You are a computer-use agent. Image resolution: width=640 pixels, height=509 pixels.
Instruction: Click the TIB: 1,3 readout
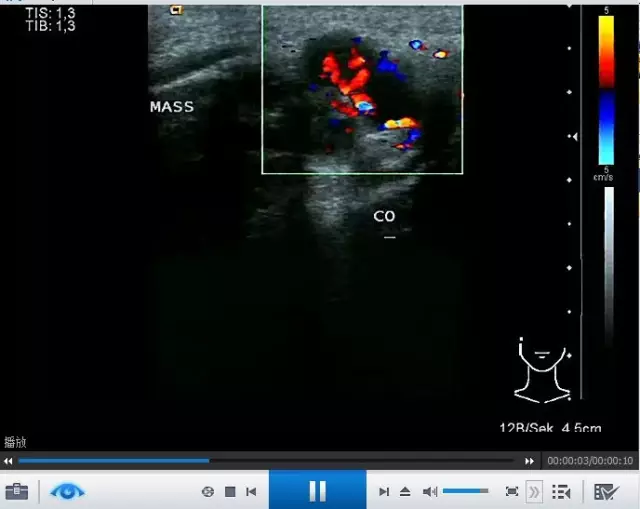[50, 26]
